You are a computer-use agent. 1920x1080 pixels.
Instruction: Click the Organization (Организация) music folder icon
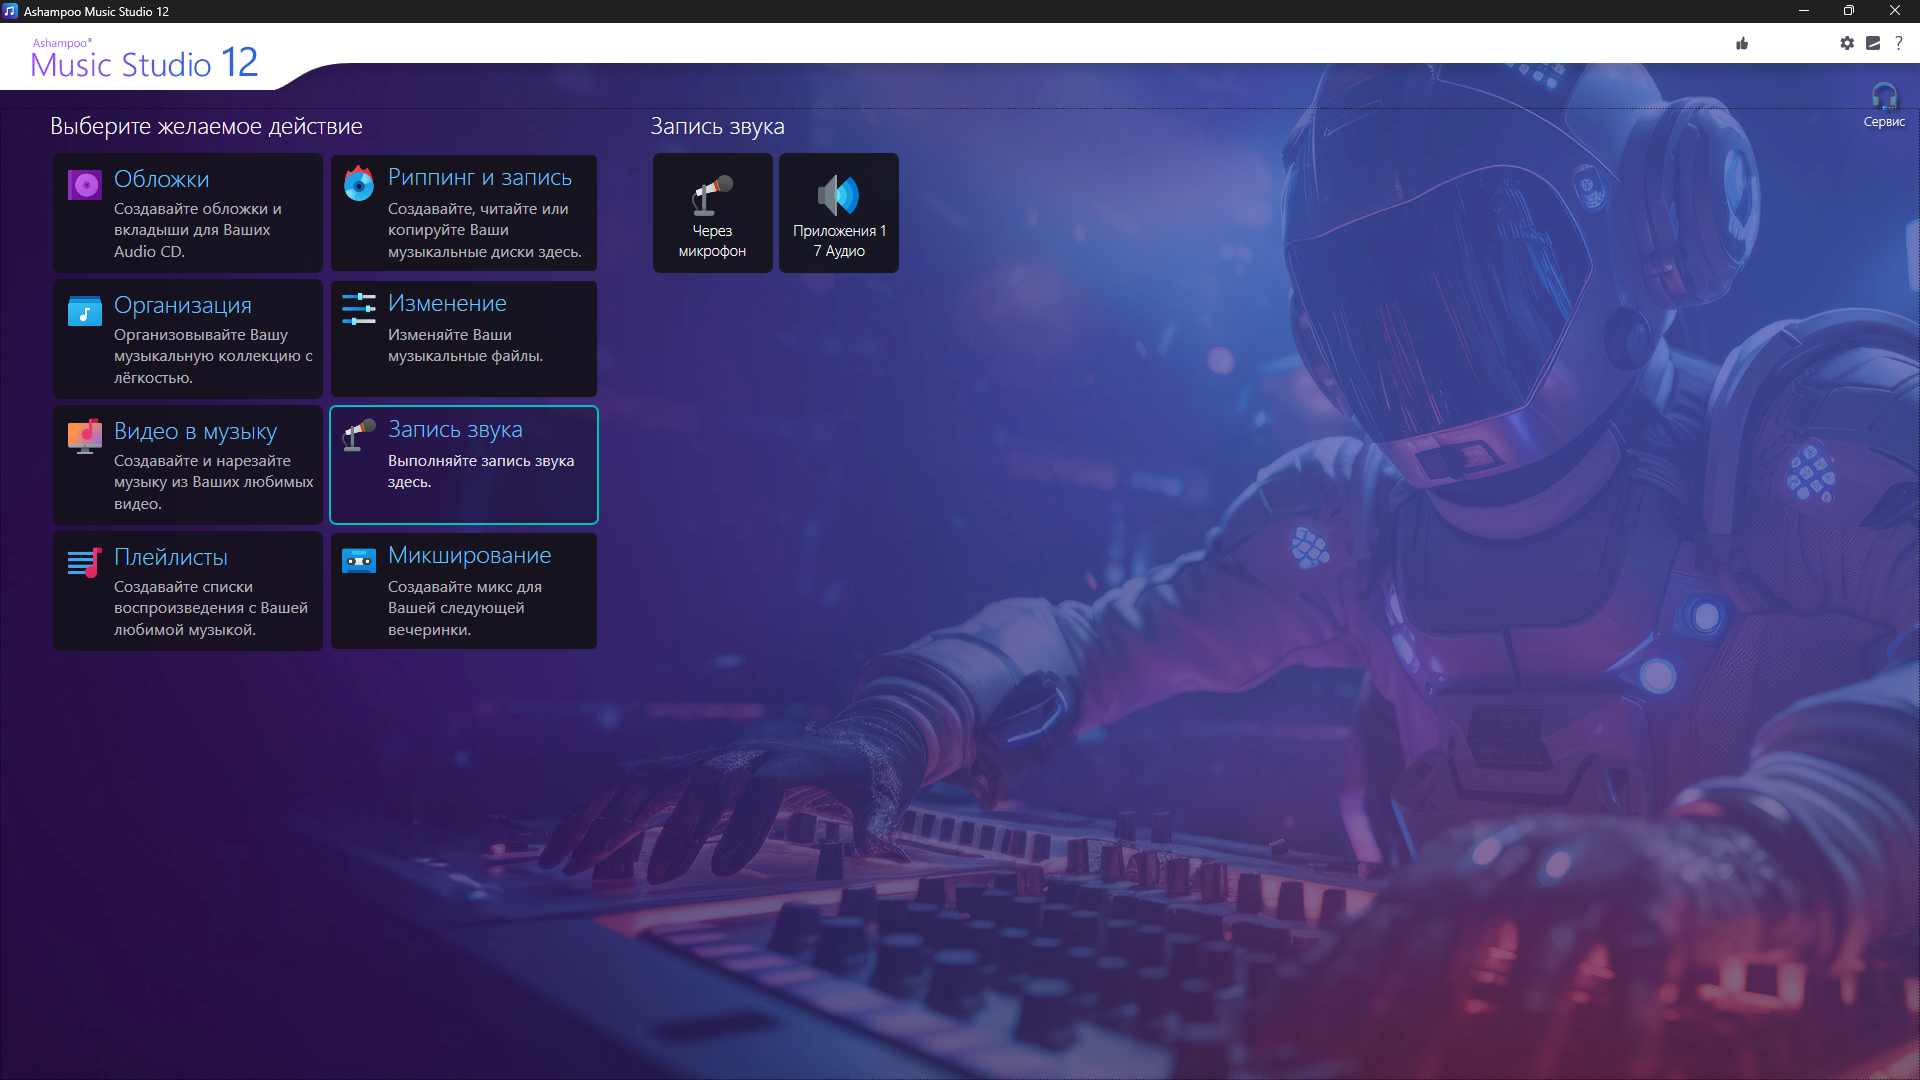85,311
